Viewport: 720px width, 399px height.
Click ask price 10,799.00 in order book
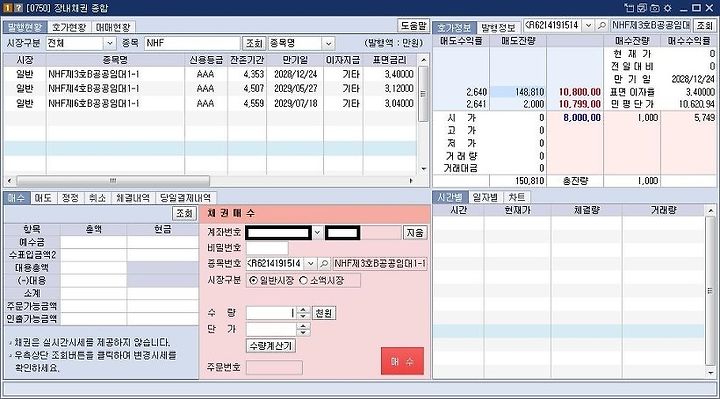[x=579, y=104]
